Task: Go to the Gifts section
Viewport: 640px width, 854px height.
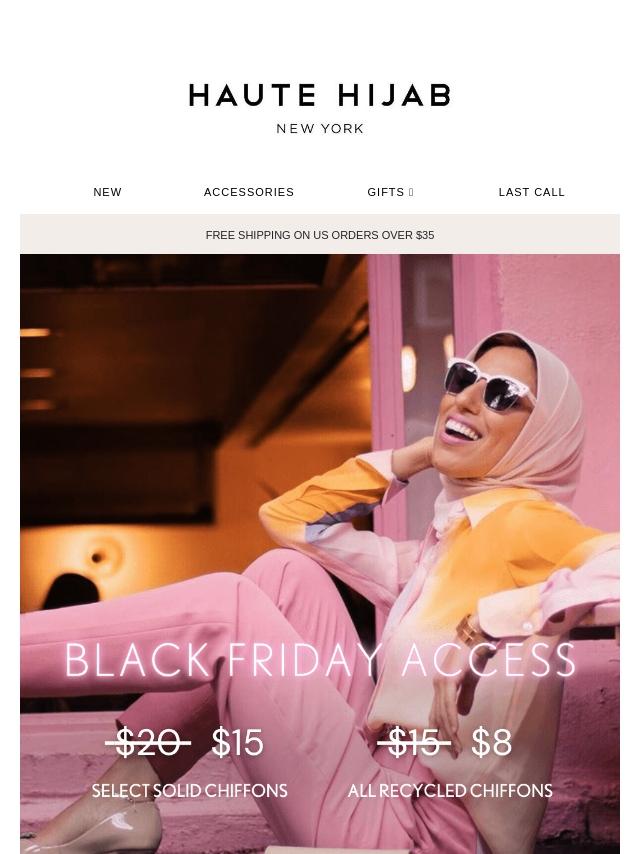Action: coord(386,192)
